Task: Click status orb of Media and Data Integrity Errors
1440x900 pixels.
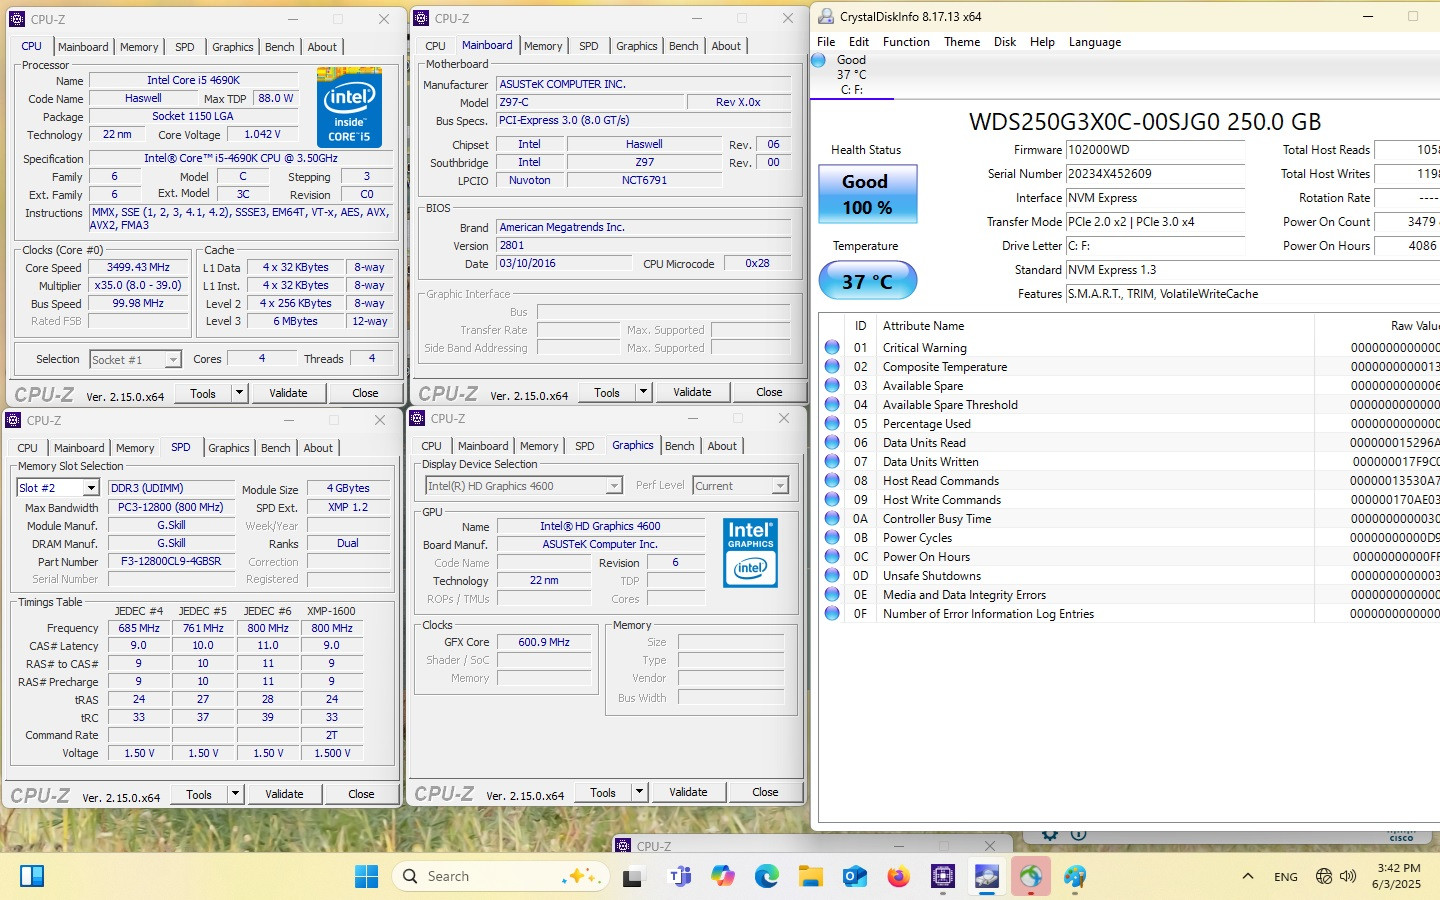Action: tap(832, 594)
